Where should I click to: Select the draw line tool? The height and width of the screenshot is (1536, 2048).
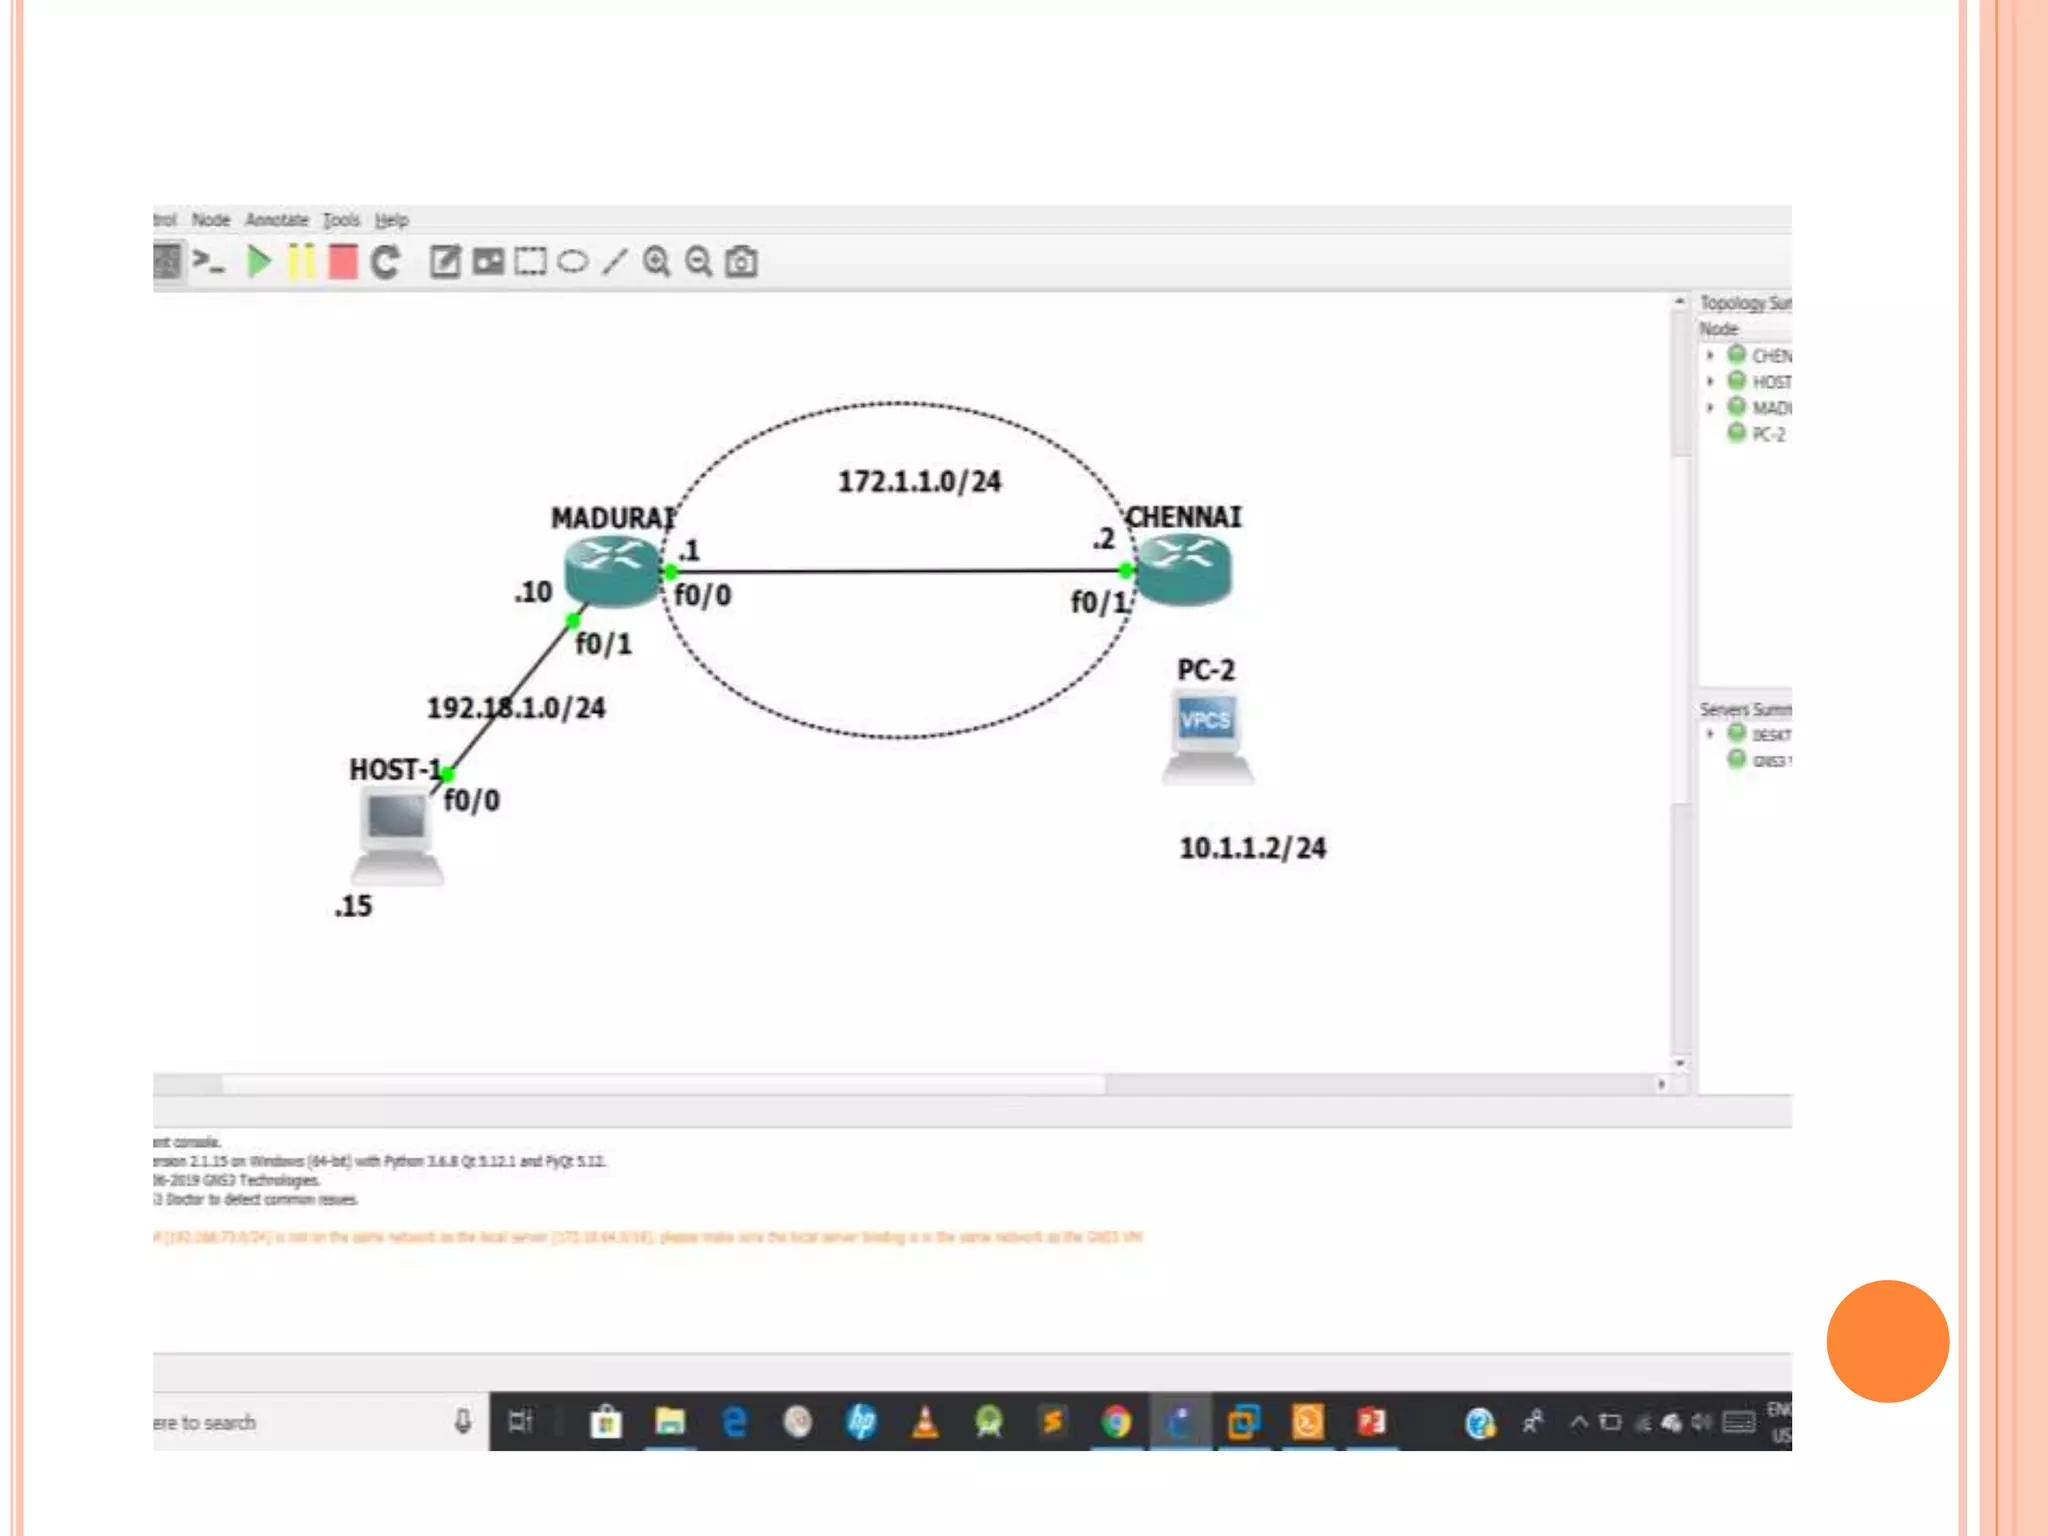pyautogui.click(x=614, y=262)
